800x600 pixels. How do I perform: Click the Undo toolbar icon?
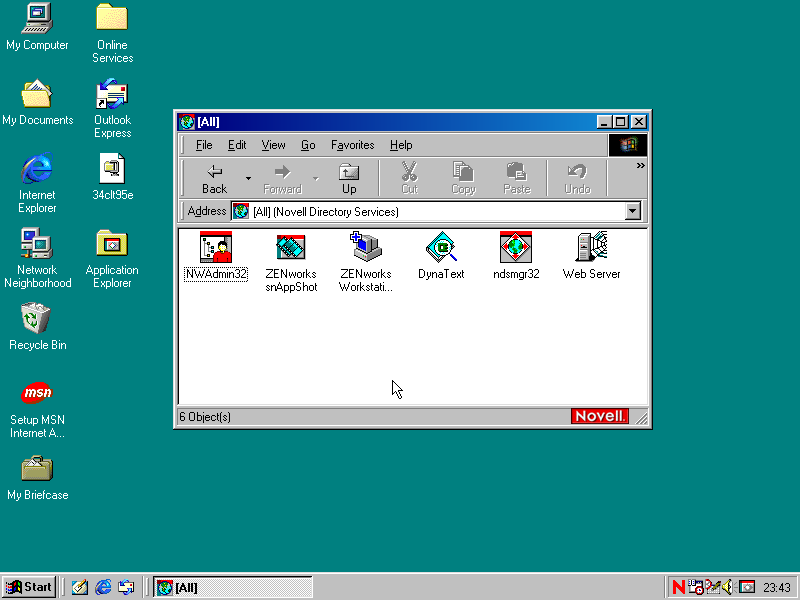(577, 178)
